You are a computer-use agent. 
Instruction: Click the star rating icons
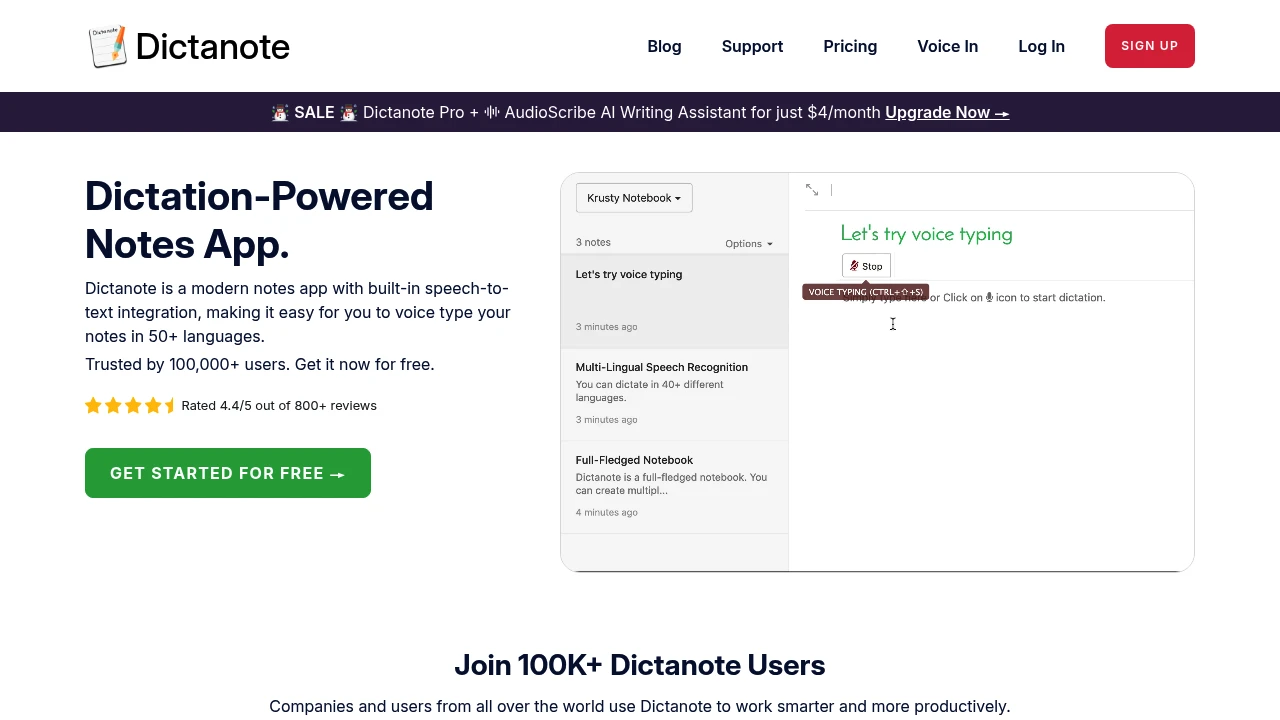[130, 405]
